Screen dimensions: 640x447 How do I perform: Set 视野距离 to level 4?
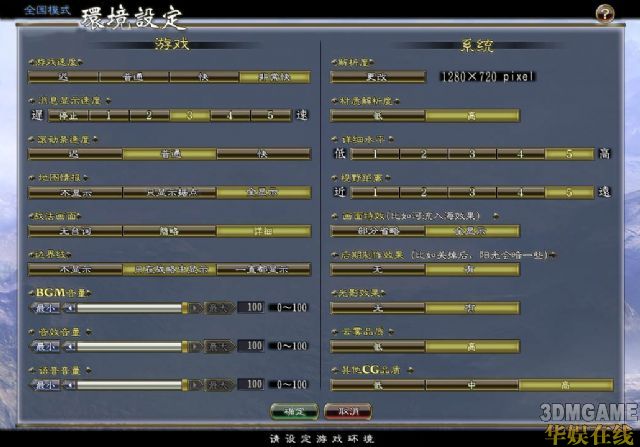tap(520, 193)
